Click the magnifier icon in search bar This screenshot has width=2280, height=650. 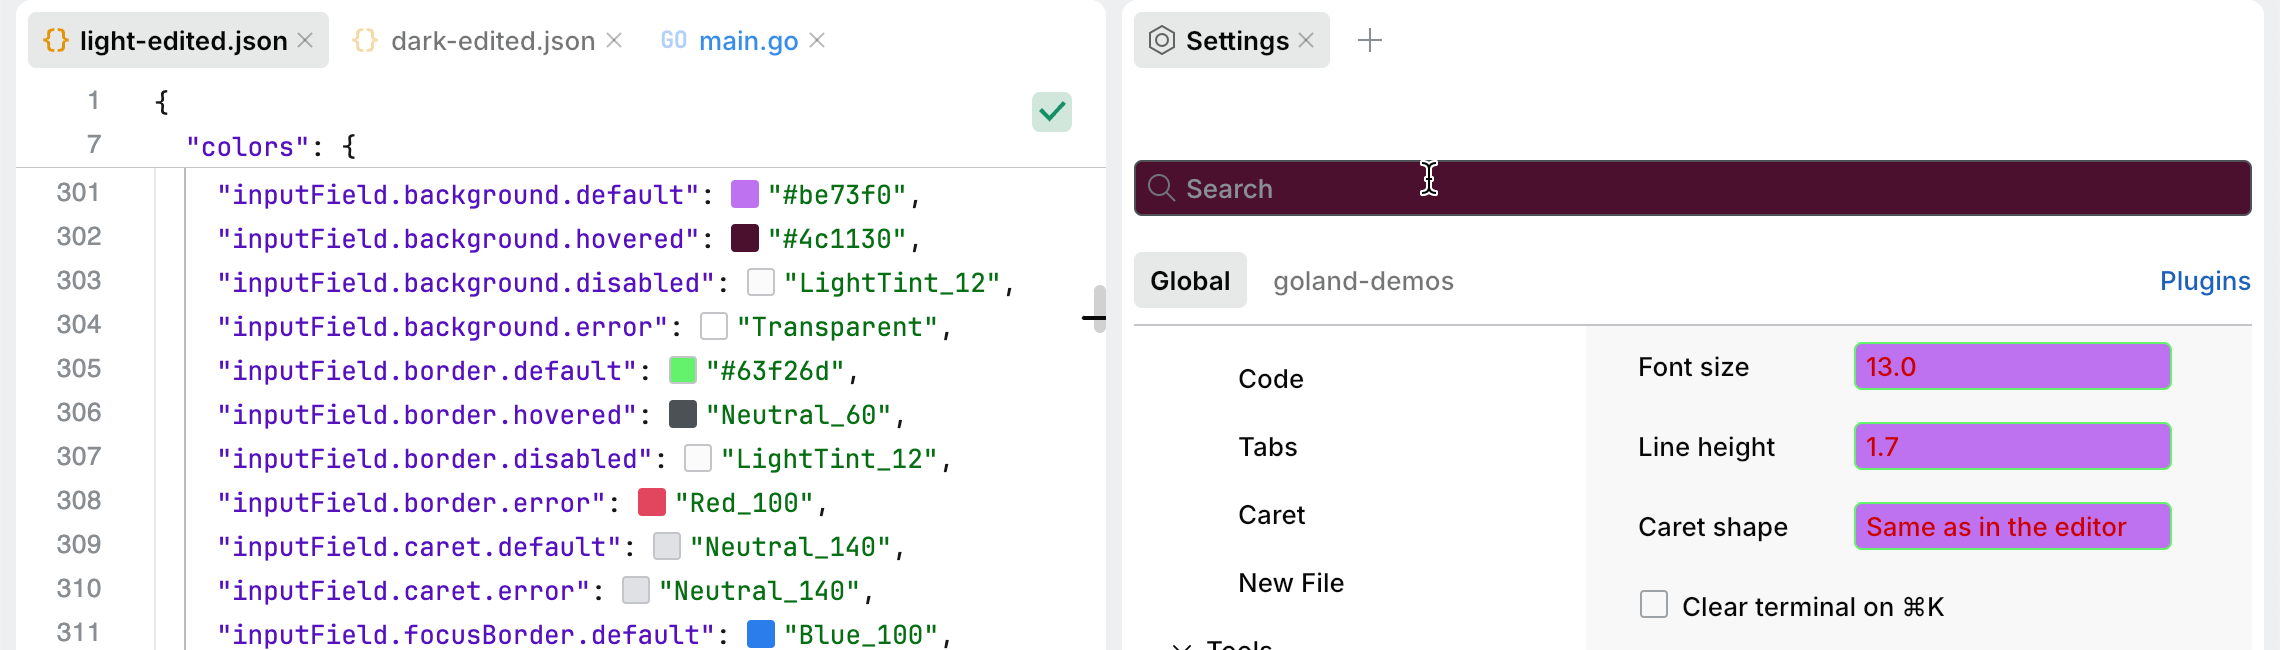tap(1161, 188)
